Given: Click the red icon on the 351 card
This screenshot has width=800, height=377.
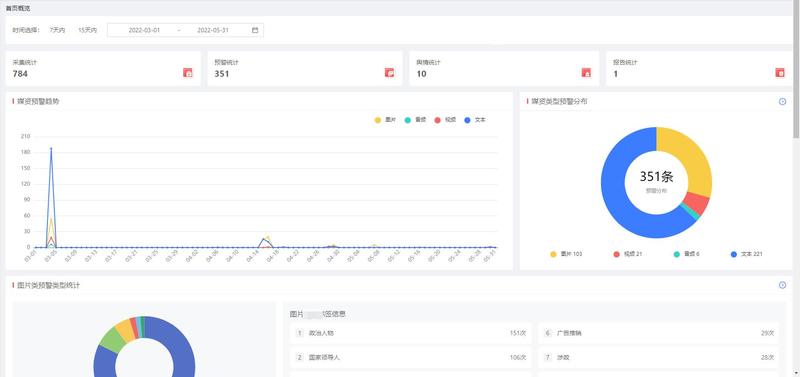Looking at the screenshot, I should tap(389, 72).
